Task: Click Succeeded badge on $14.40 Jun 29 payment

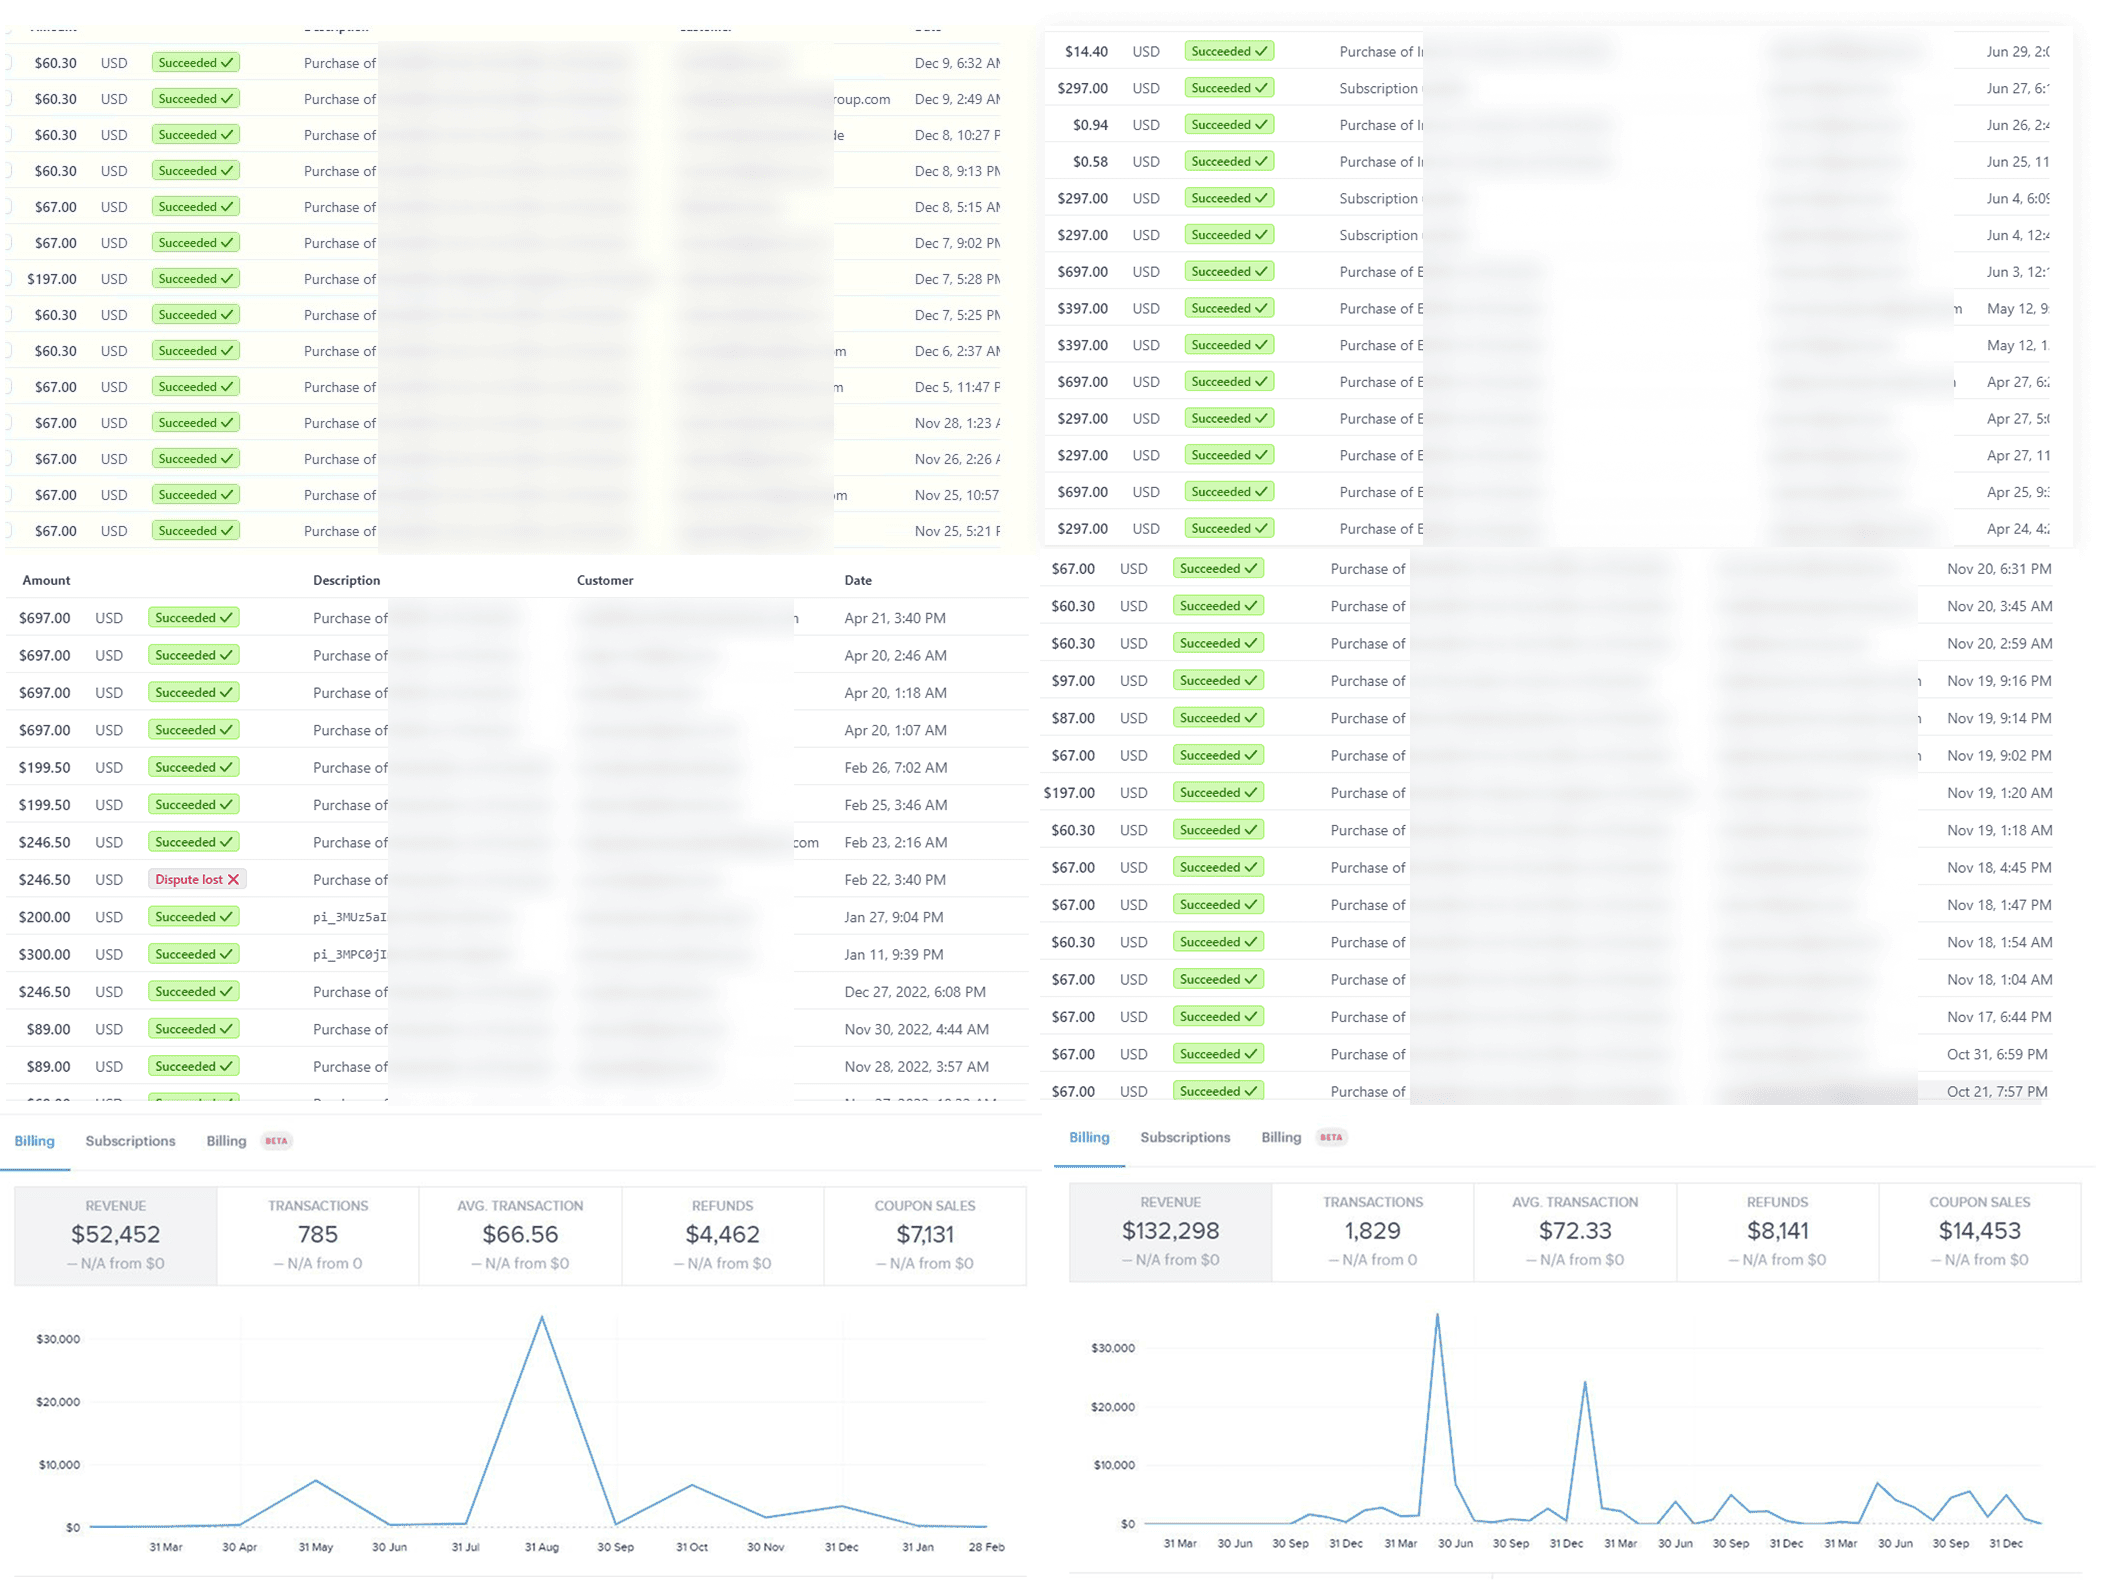Action: [1228, 51]
